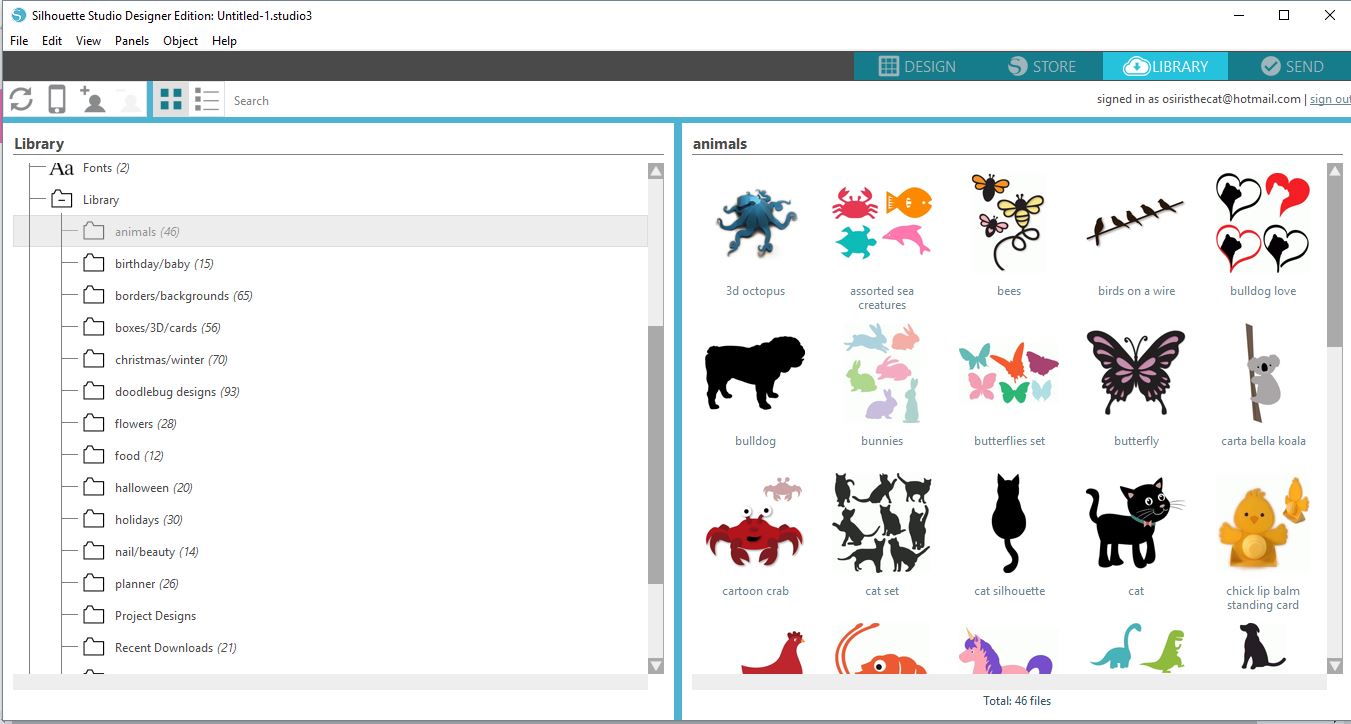Viewport: 1351px width, 724px height.
Task: Click the Total: 46 files status text
Action: pos(1017,701)
